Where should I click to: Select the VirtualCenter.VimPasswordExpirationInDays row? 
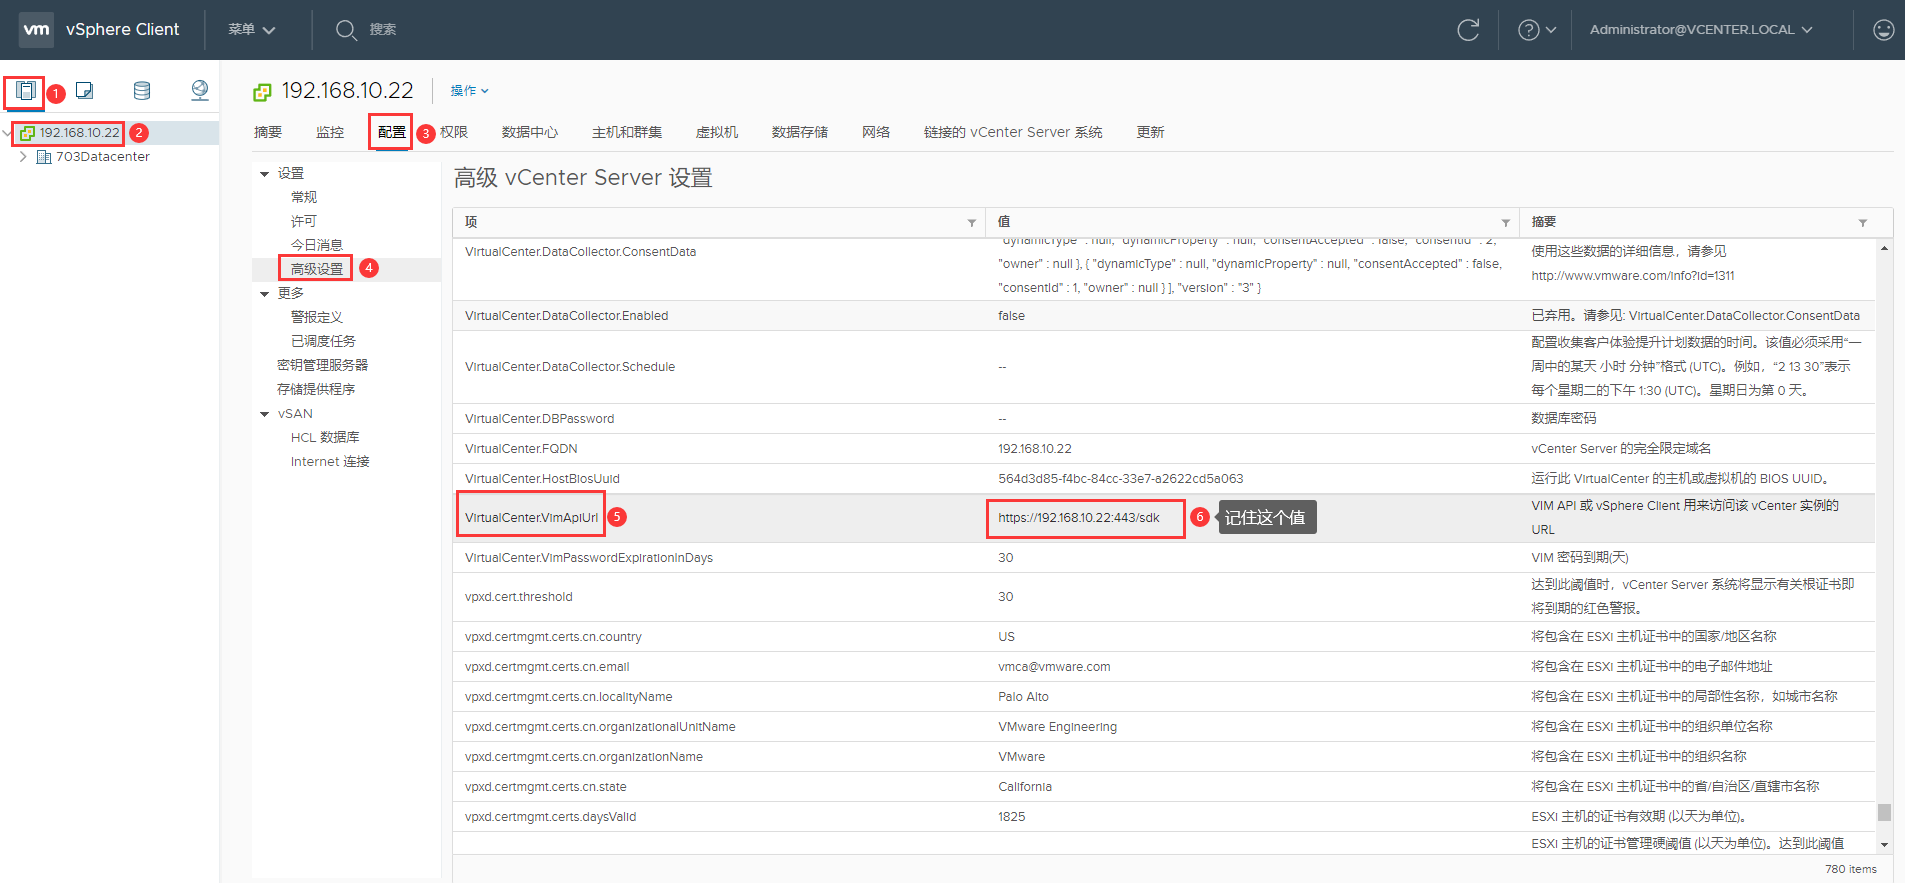[1164, 558]
